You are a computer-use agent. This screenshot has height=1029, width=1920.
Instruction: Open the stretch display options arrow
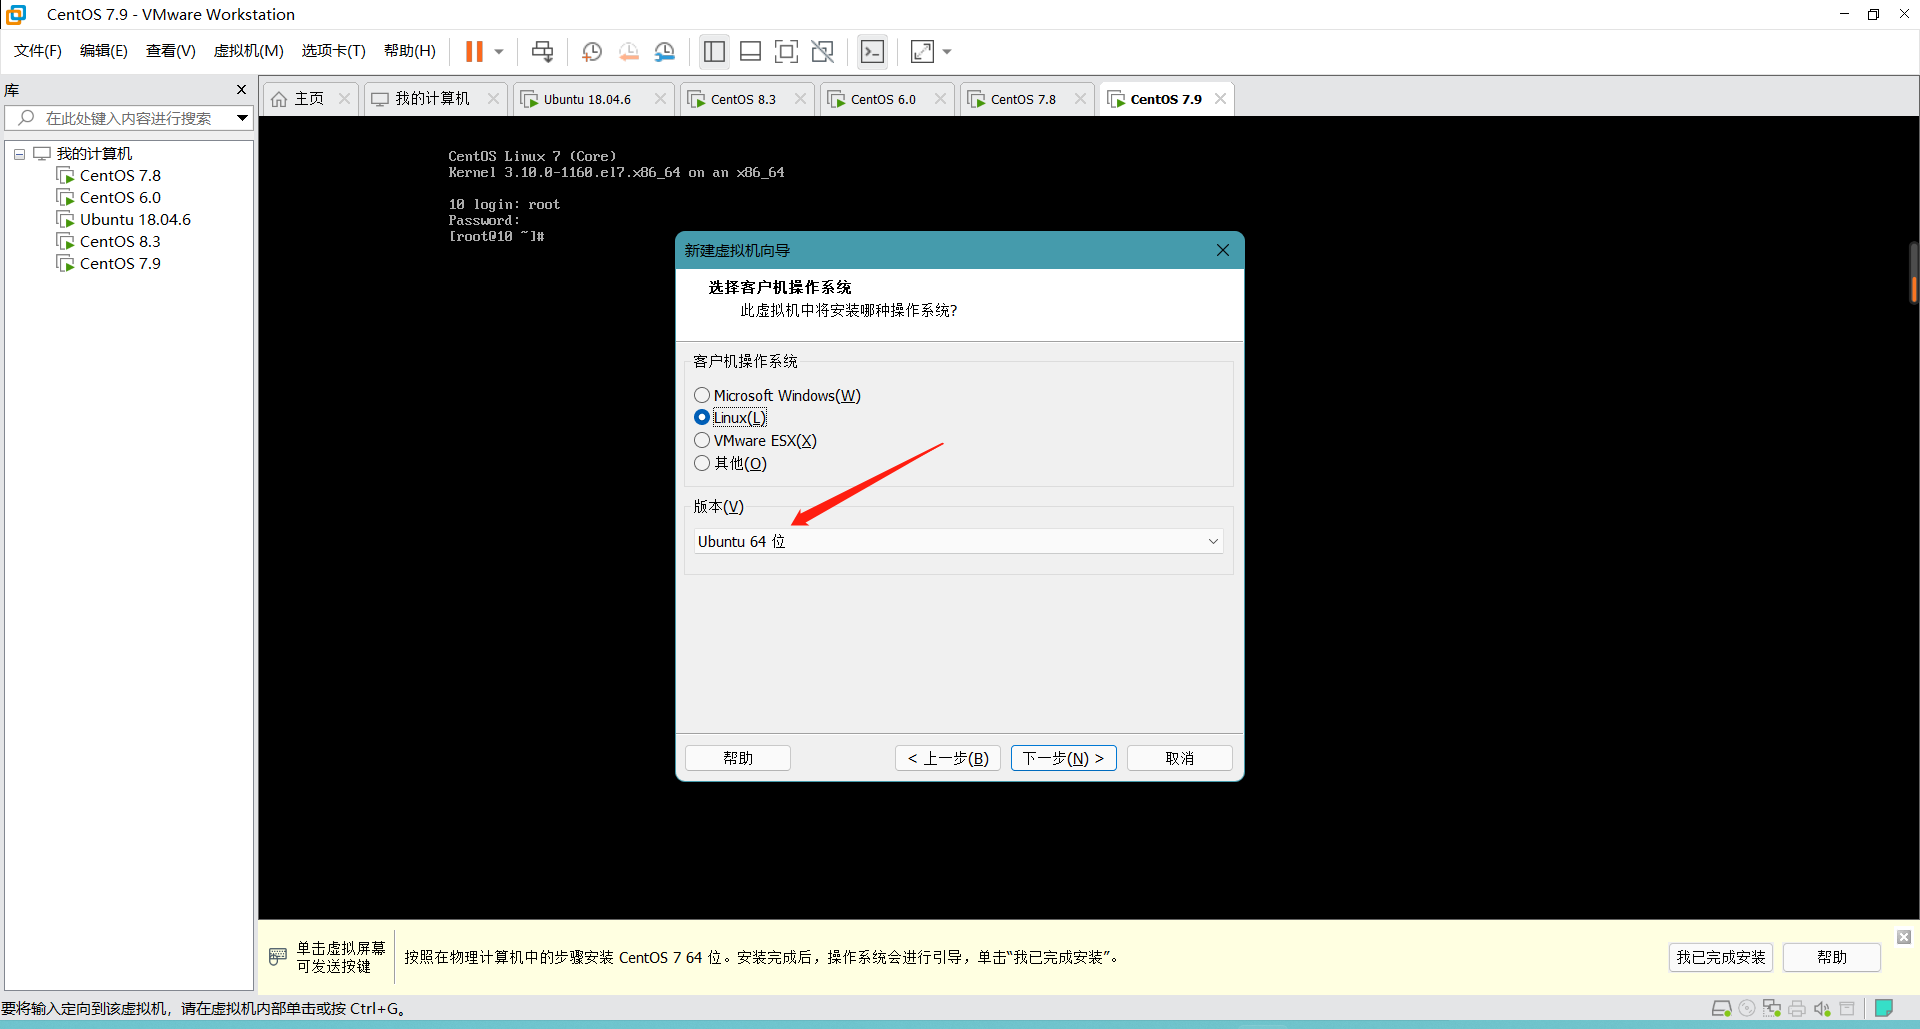click(x=947, y=51)
